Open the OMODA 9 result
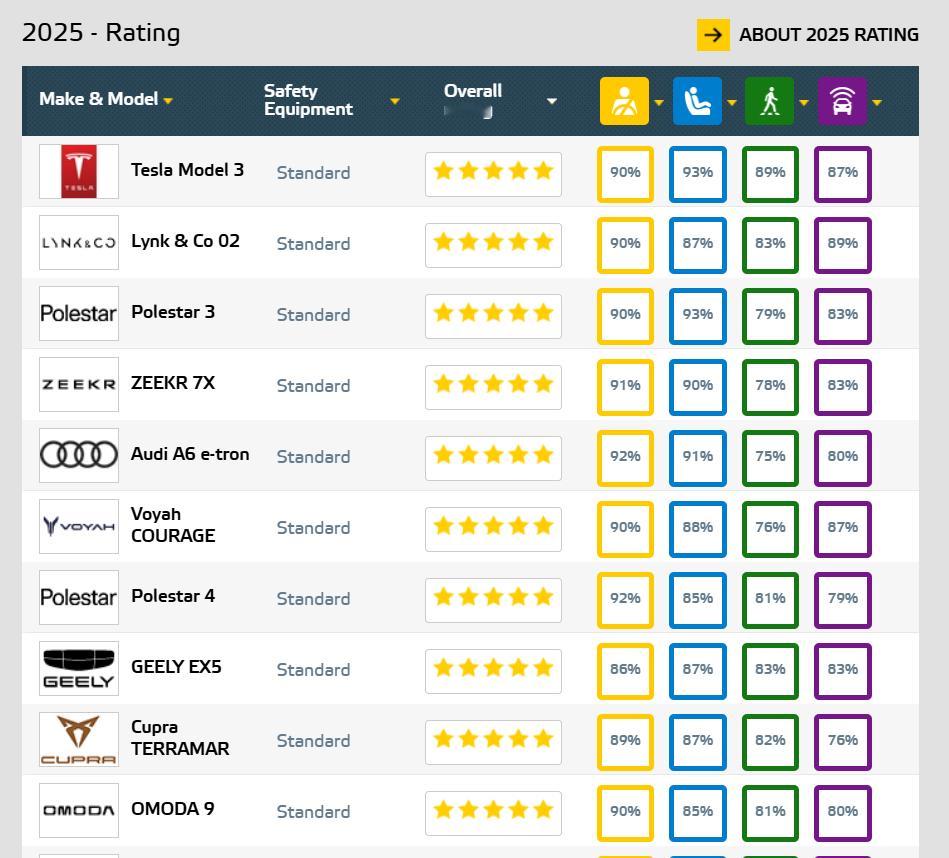 (x=172, y=809)
